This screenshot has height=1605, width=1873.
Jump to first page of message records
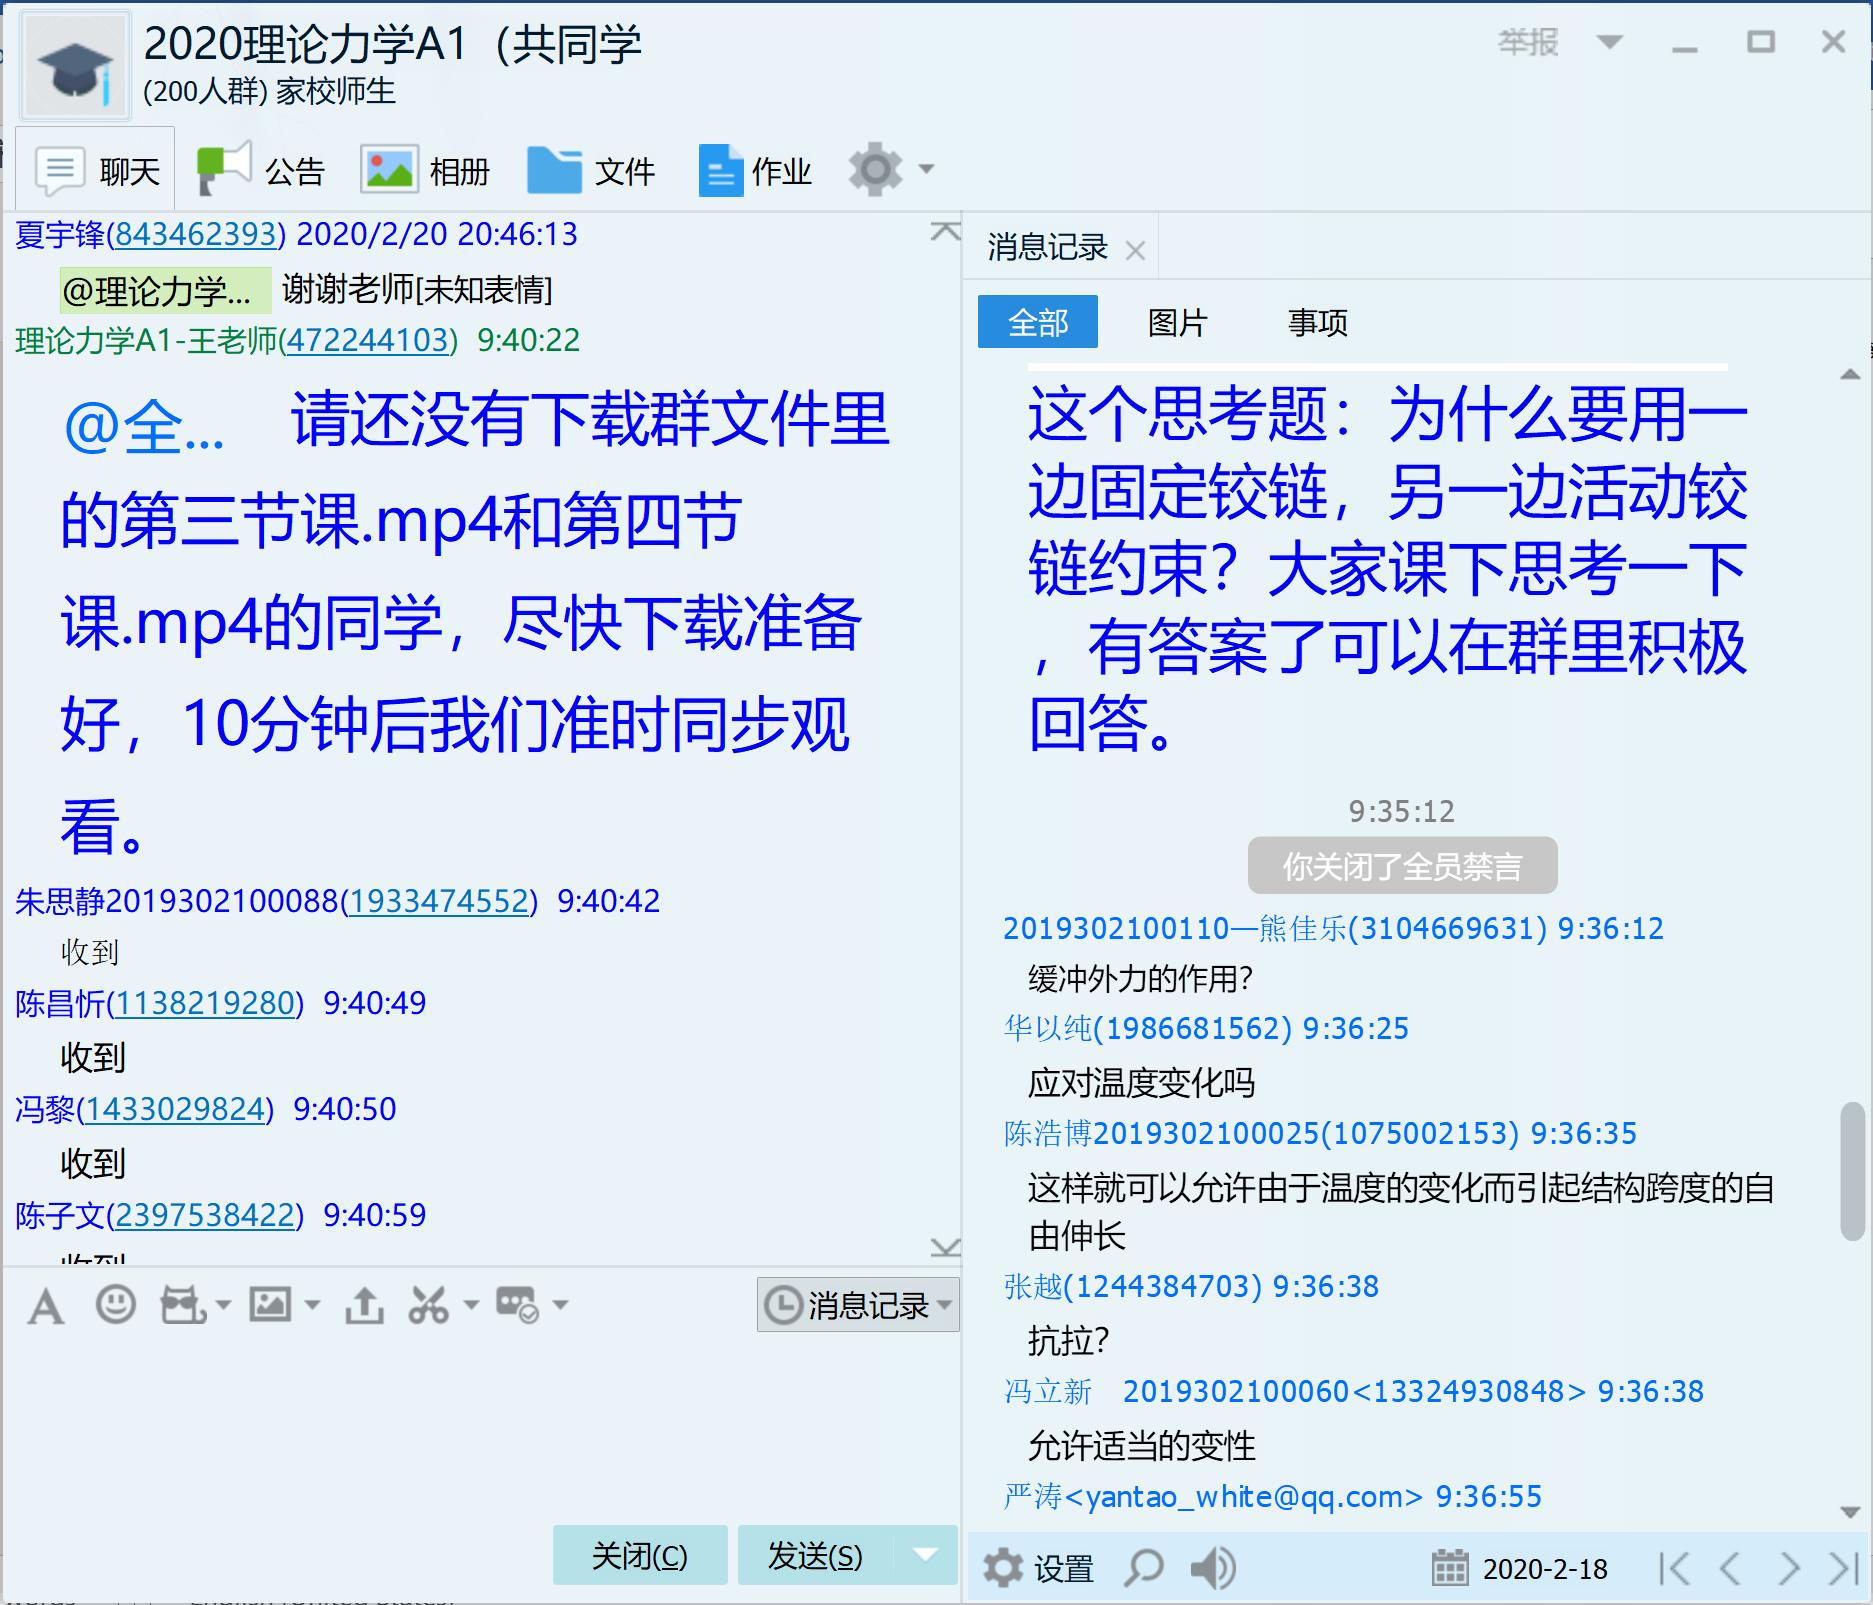pos(1673,1568)
